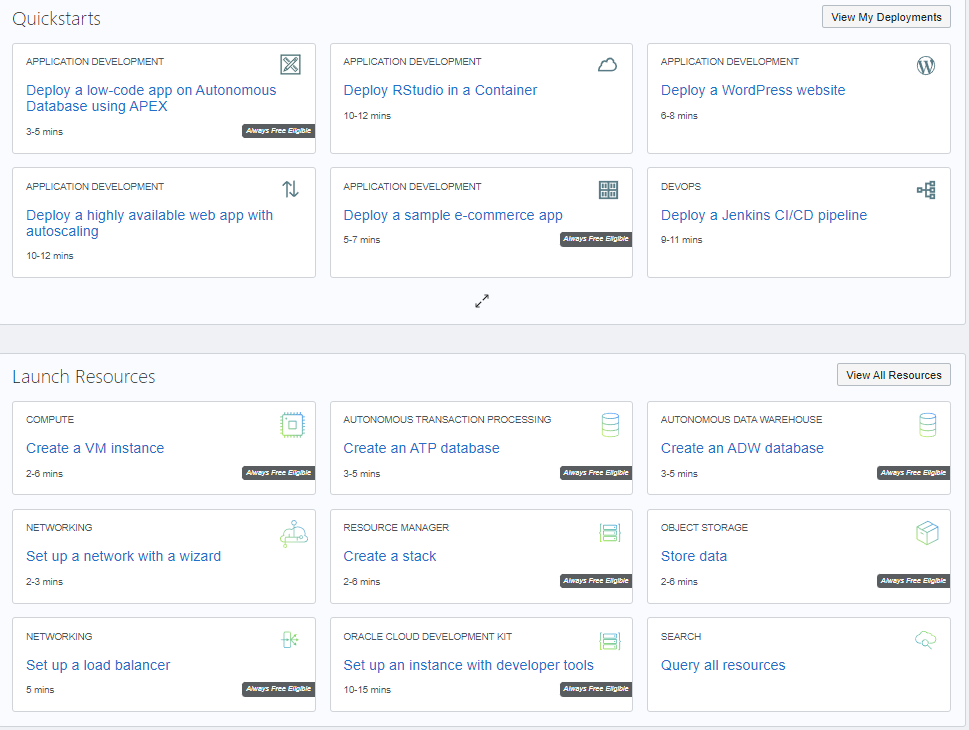Click the e-commerce app grid icon
969x730 pixels.
pos(608,190)
